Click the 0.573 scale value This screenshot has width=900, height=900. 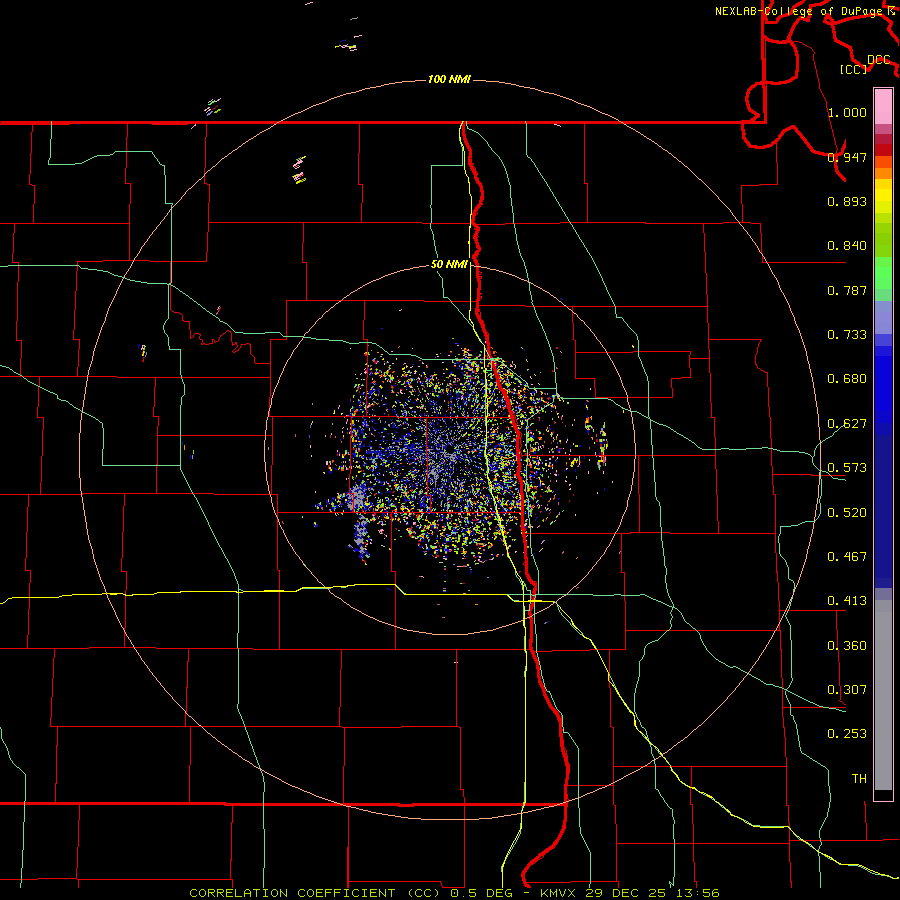[847, 468]
